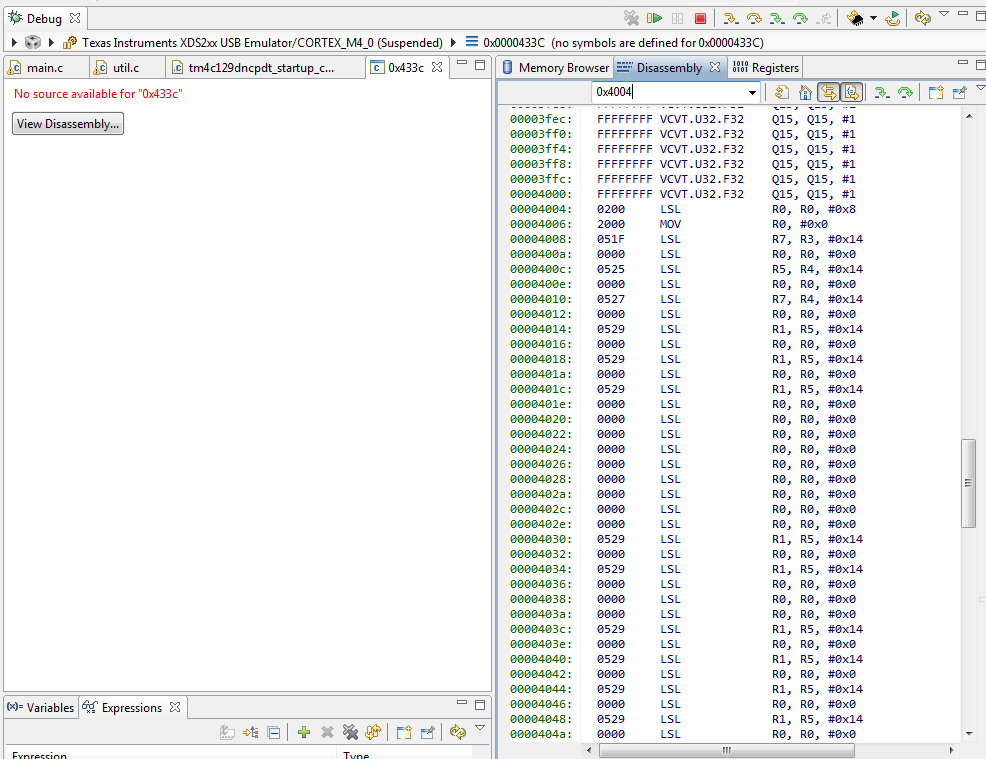Click the Restart icon in Debug toolbar
986x759 pixels.
892,18
